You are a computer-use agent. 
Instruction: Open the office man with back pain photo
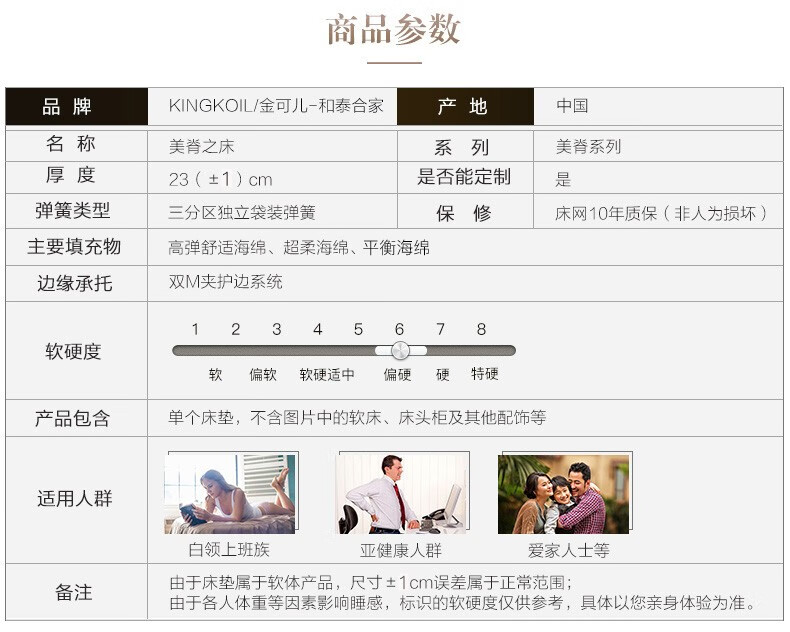pos(403,493)
